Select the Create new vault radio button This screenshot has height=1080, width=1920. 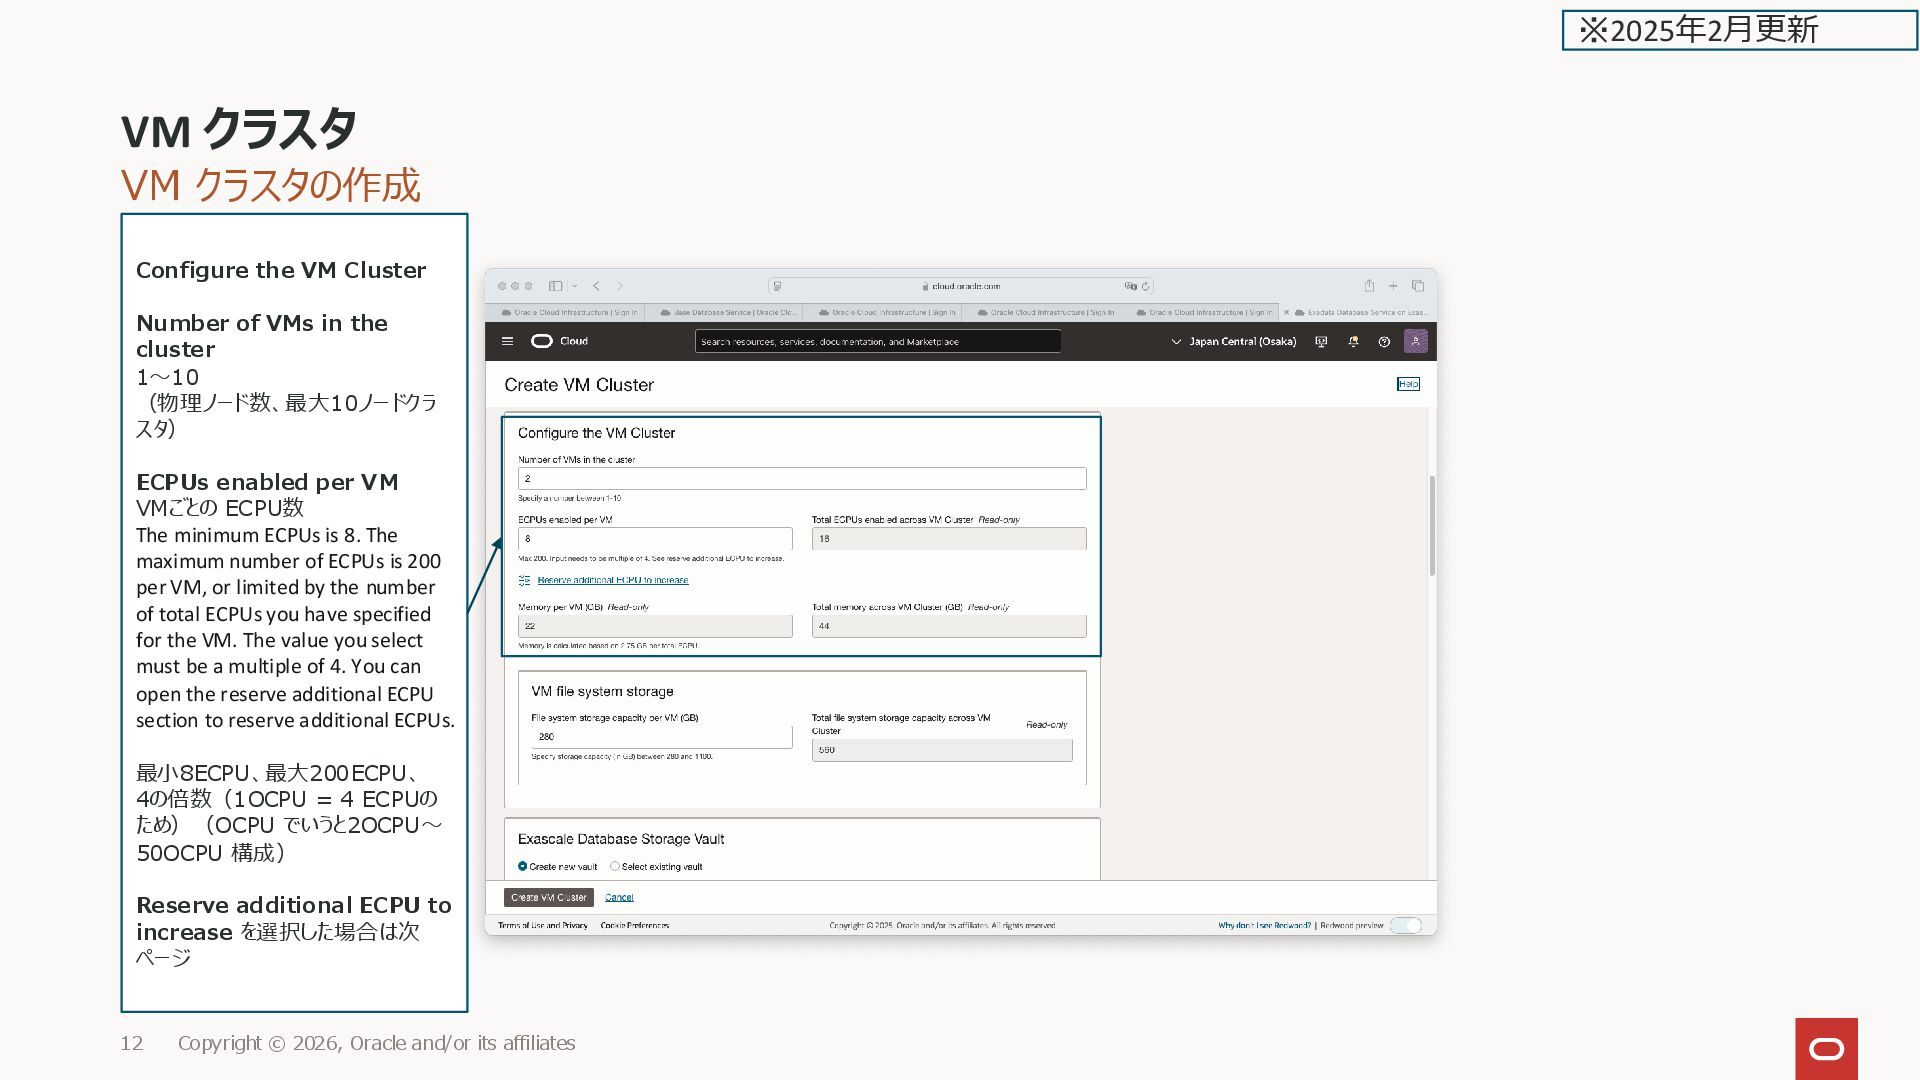(522, 866)
